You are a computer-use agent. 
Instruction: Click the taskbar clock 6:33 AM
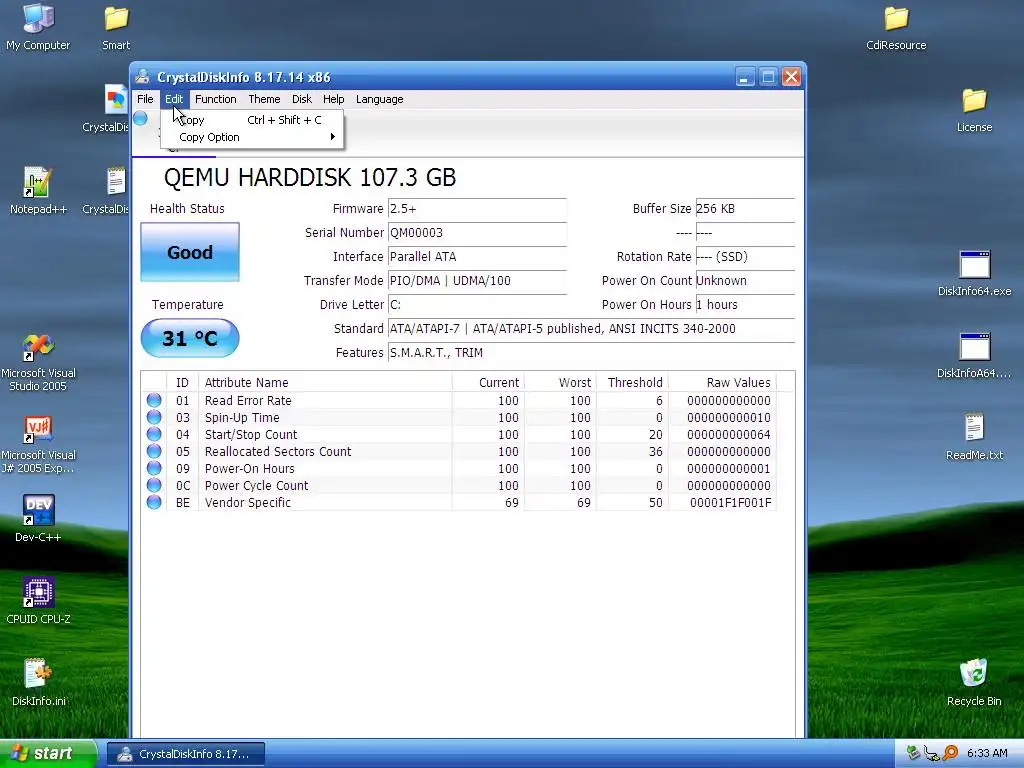(987, 753)
